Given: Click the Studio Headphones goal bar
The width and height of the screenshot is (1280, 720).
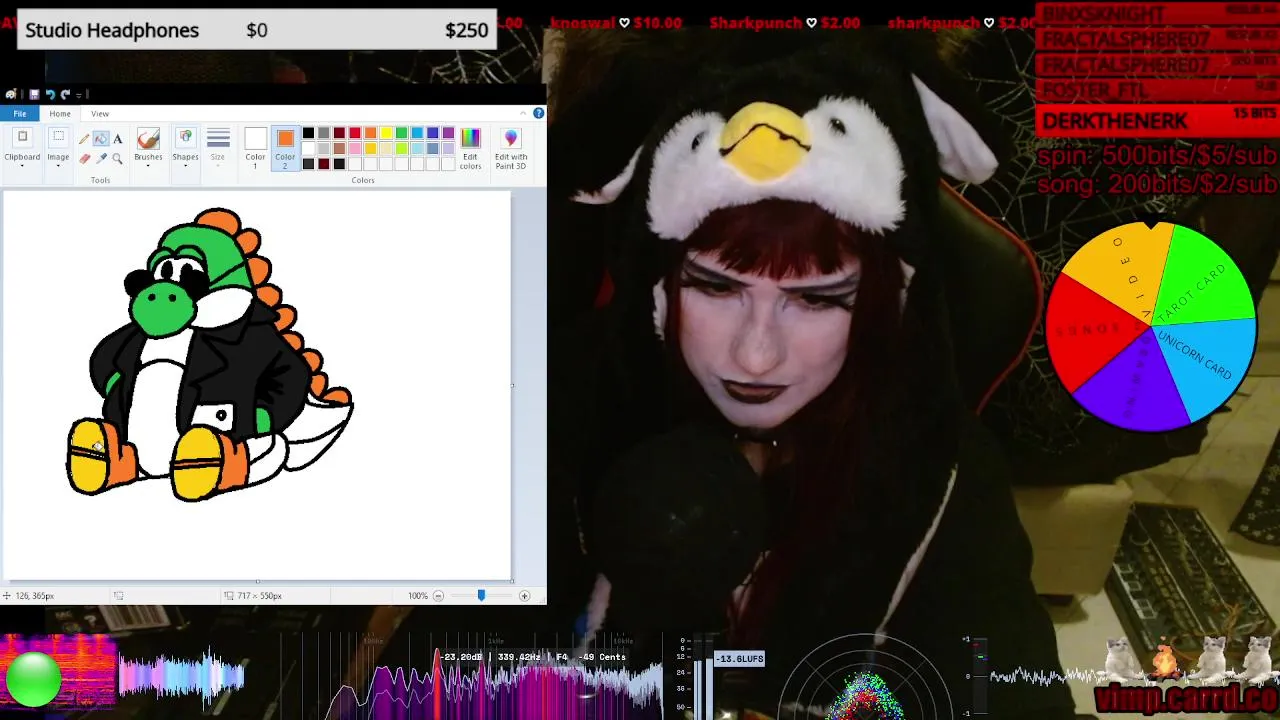Looking at the screenshot, I should [258, 30].
